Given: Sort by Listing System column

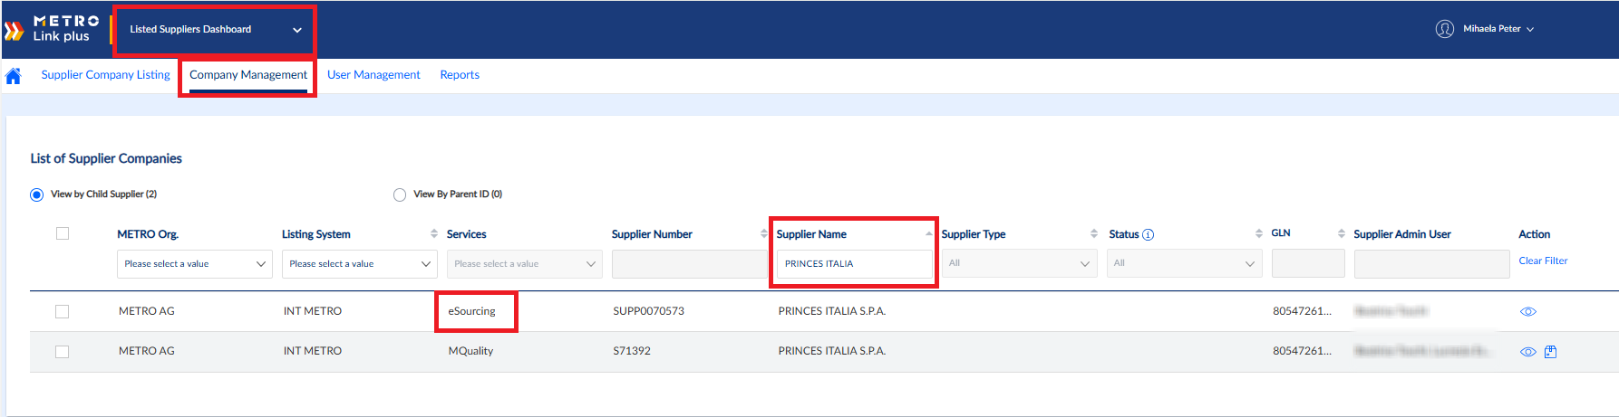Looking at the screenshot, I should pyautogui.click(x=434, y=234).
